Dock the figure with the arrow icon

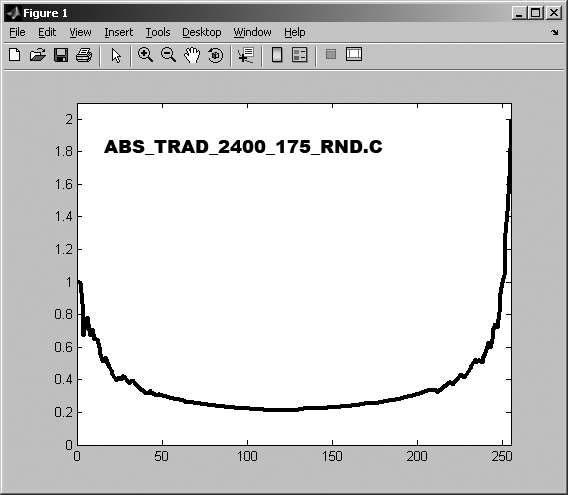[x=555, y=33]
